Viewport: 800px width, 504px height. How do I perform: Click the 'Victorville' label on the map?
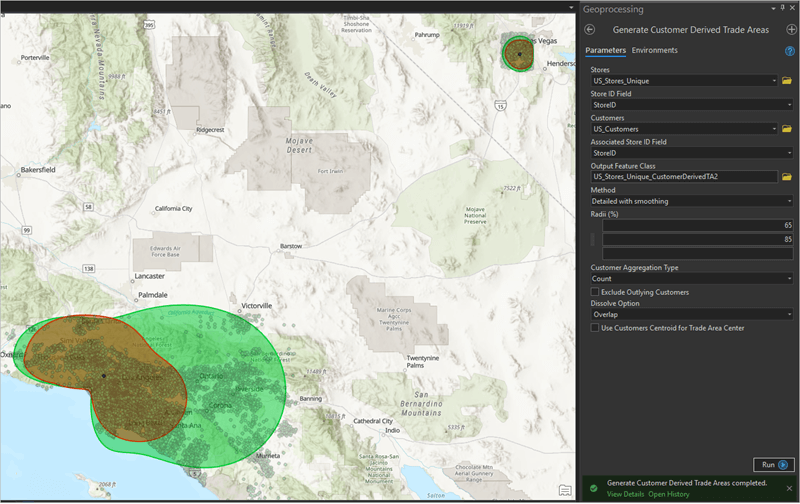point(256,306)
